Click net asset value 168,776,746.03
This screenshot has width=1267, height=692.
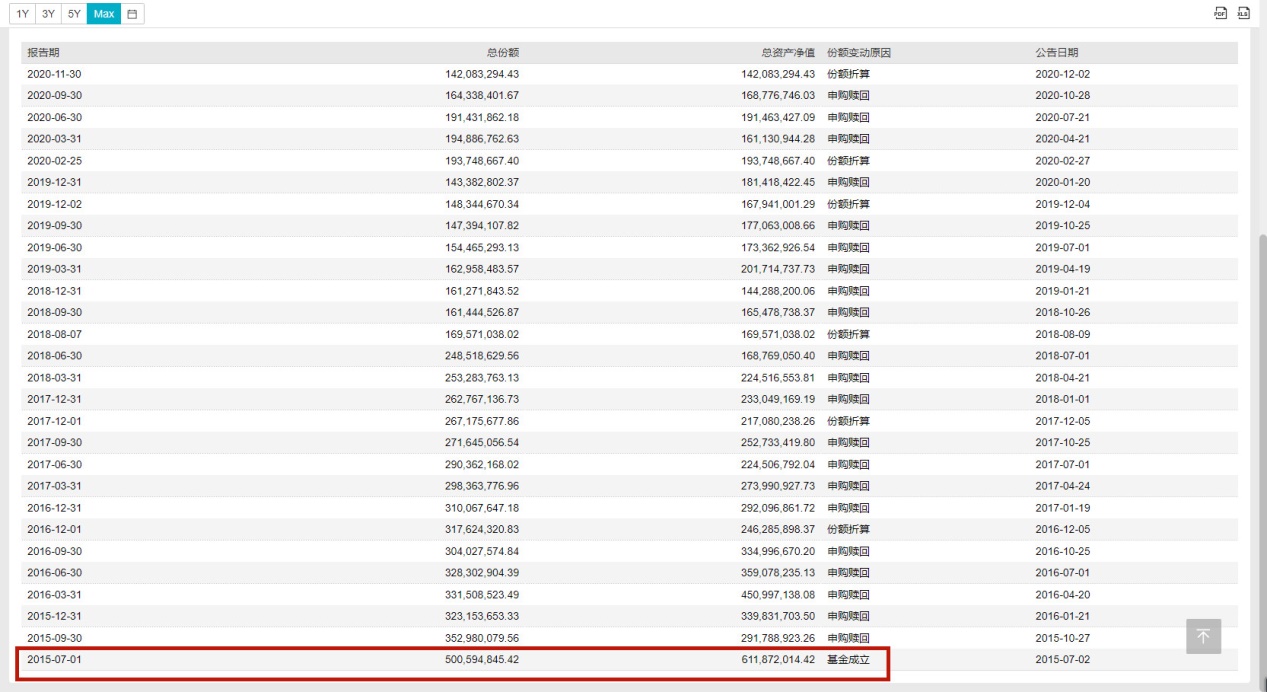tap(778, 96)
